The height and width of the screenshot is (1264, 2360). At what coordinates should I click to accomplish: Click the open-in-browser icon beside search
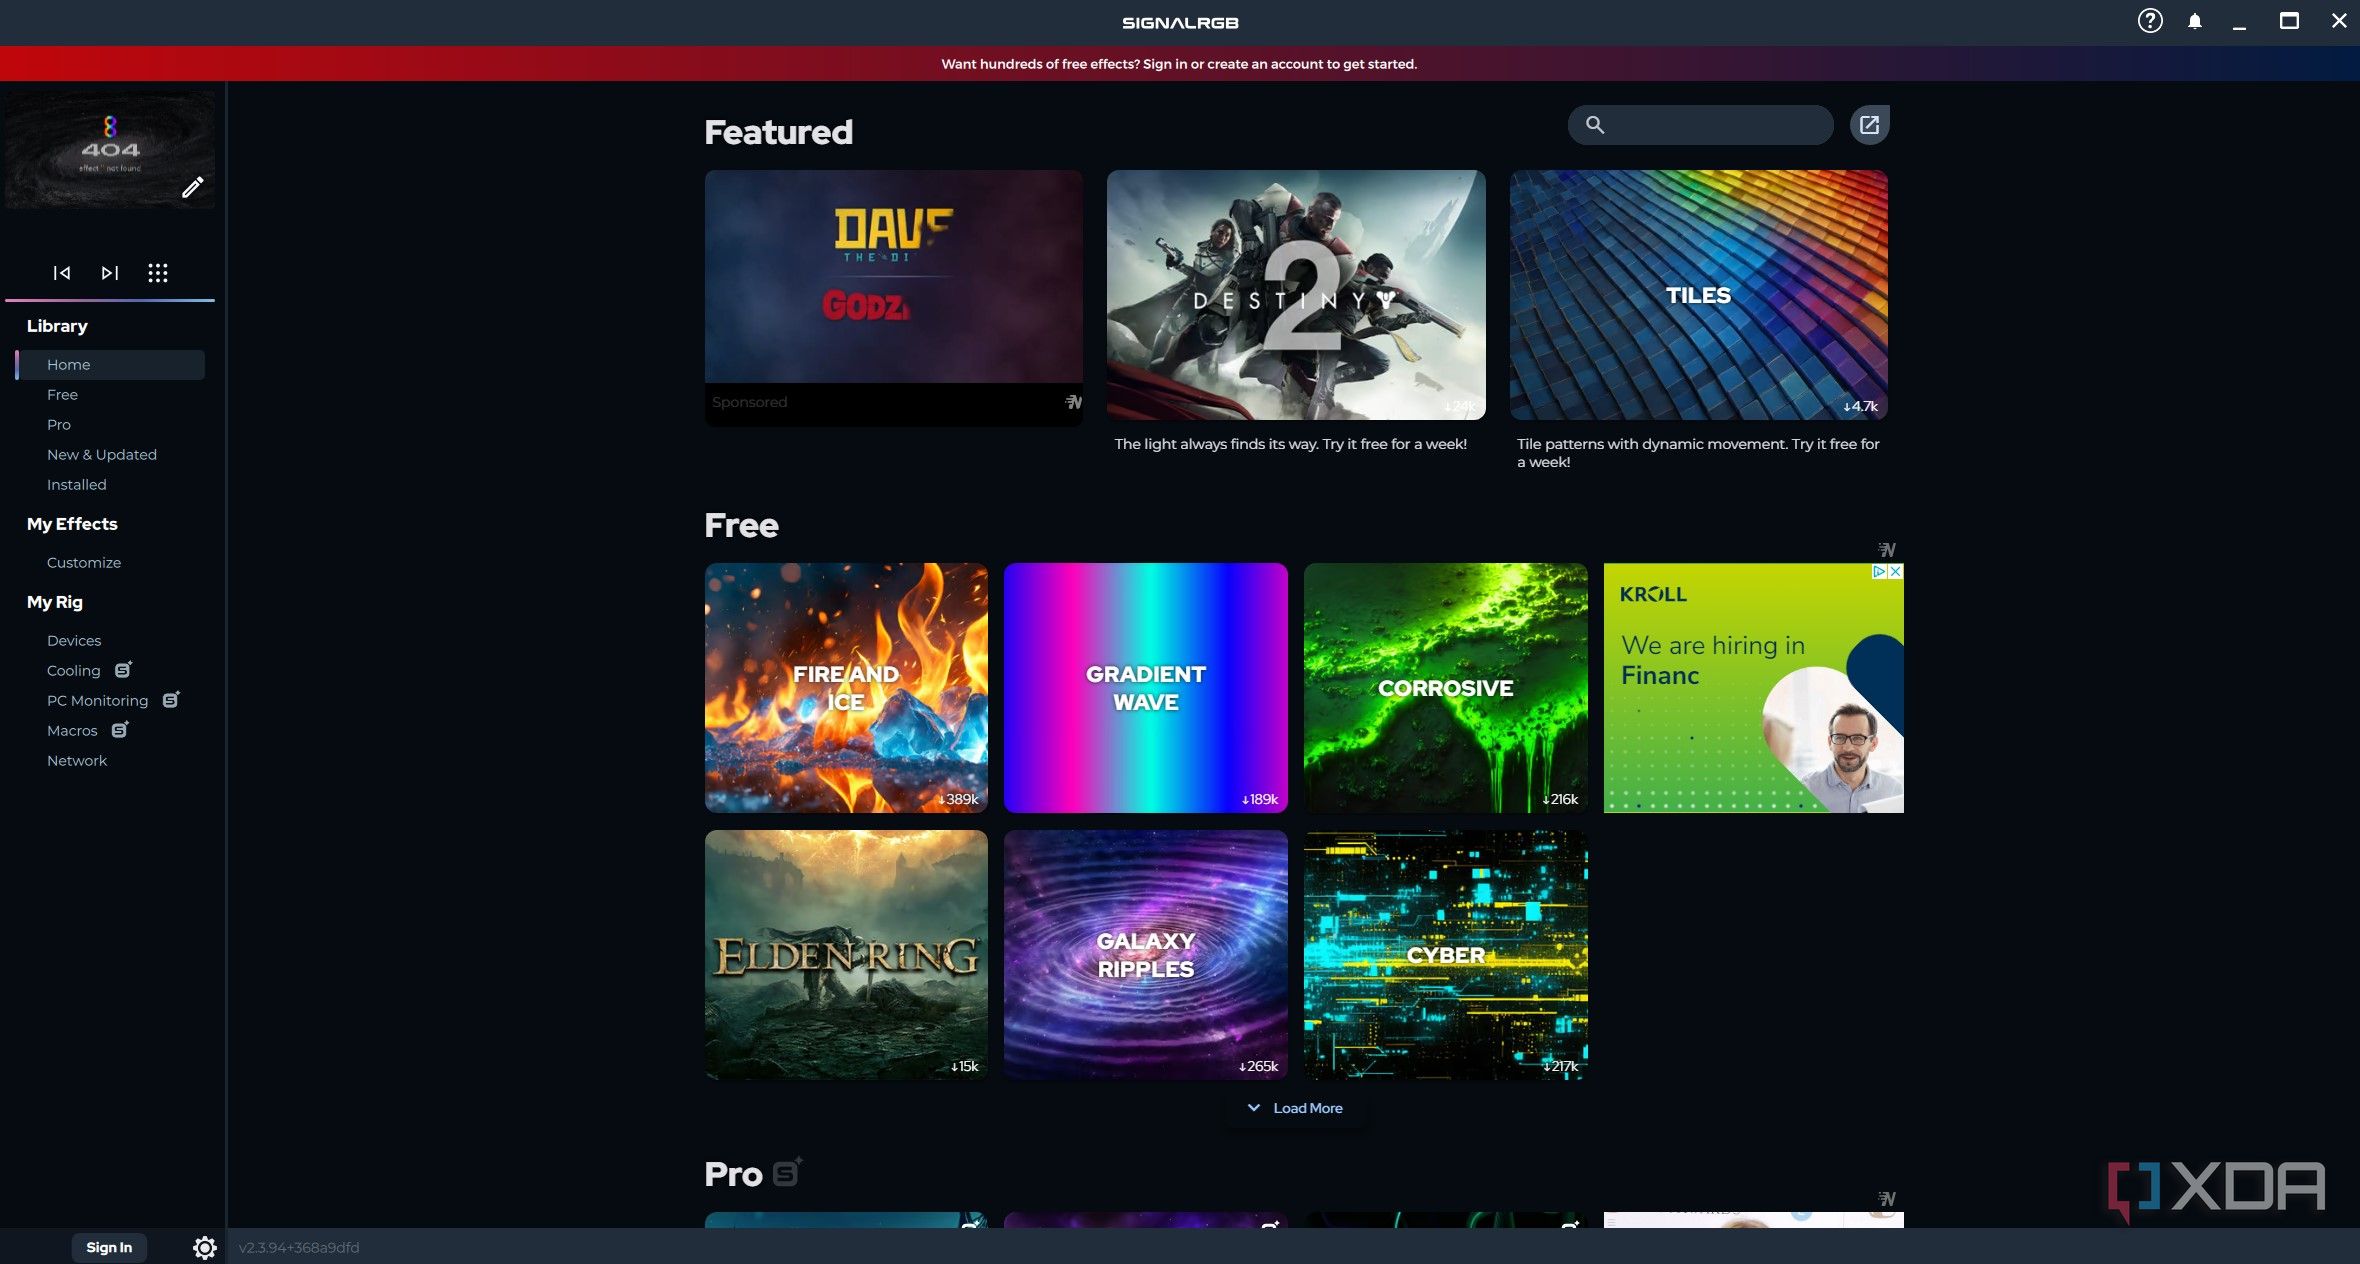(1869, 125)
